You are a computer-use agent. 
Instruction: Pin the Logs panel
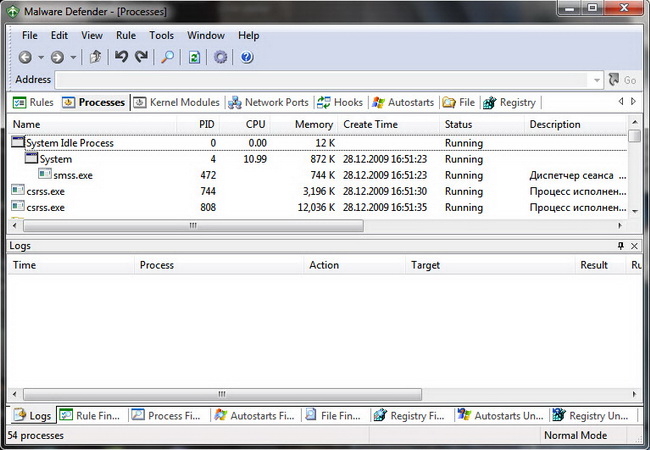click(x=620, y=245)
